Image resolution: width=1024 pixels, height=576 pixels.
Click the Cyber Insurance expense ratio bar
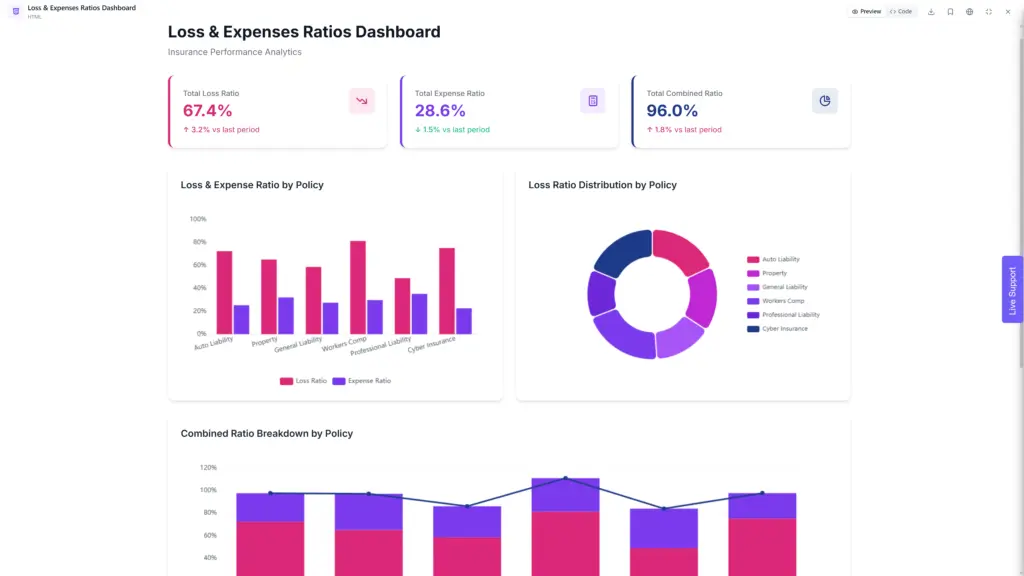click(464, 321)
